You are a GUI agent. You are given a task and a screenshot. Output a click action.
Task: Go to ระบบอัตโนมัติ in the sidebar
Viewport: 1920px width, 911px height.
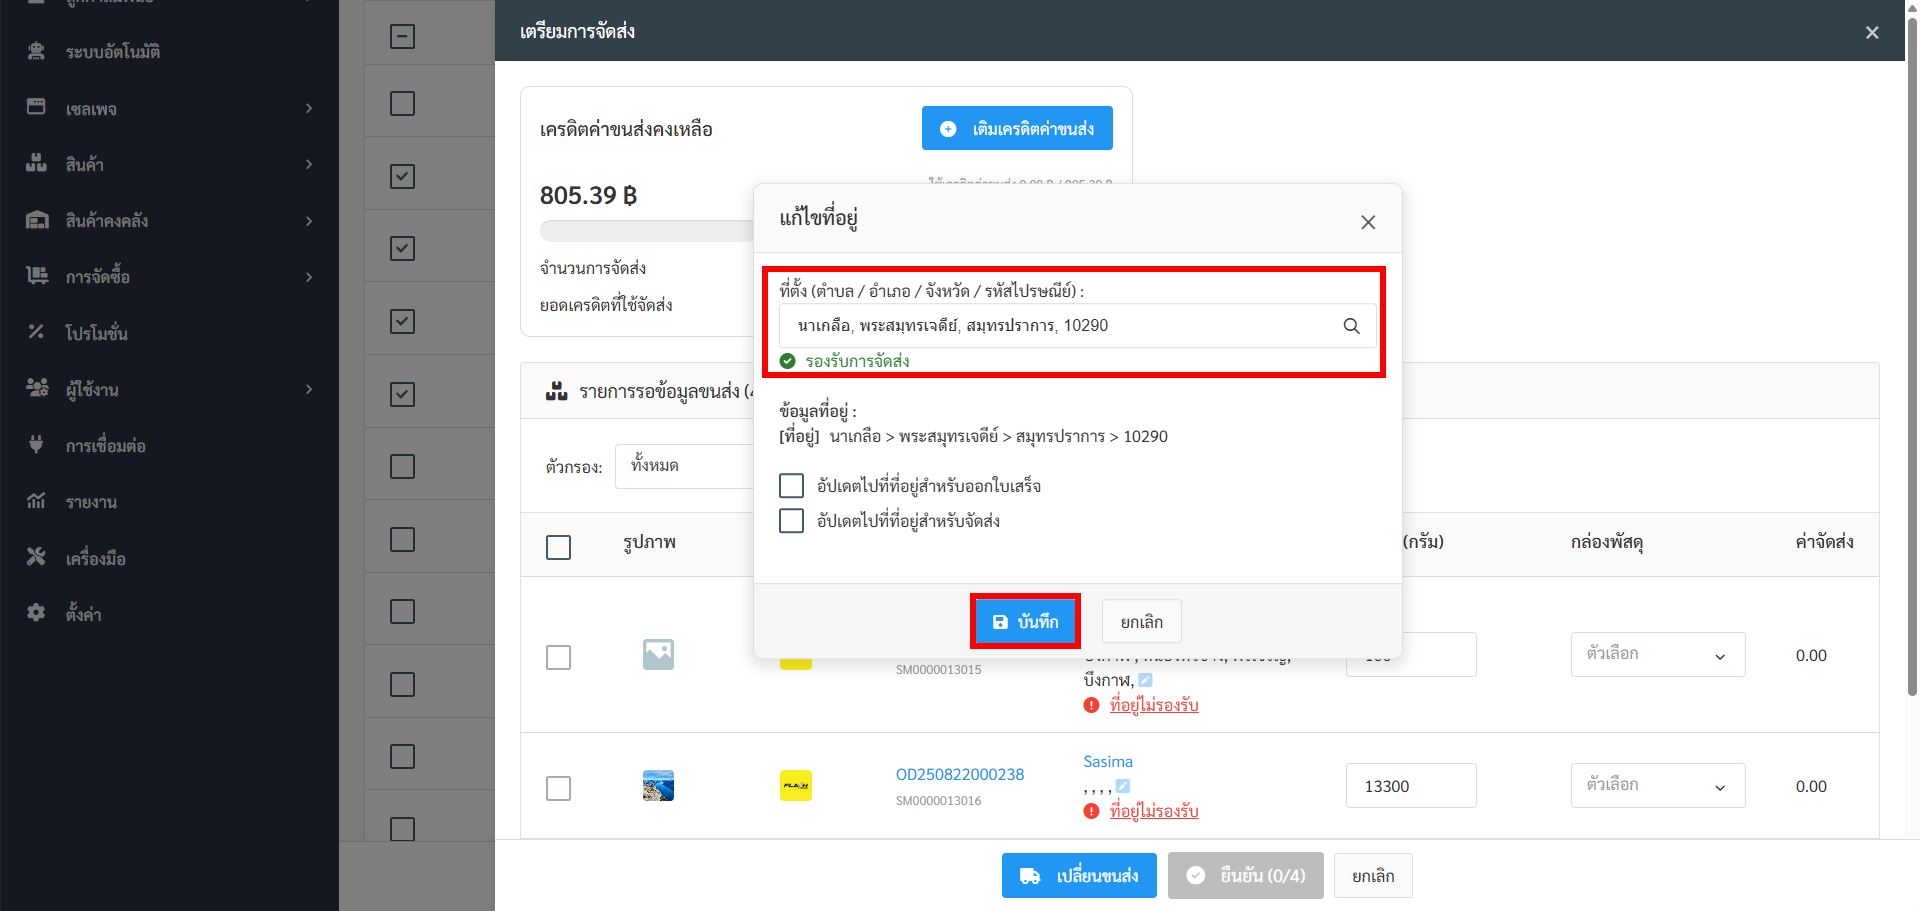[112, 51]
